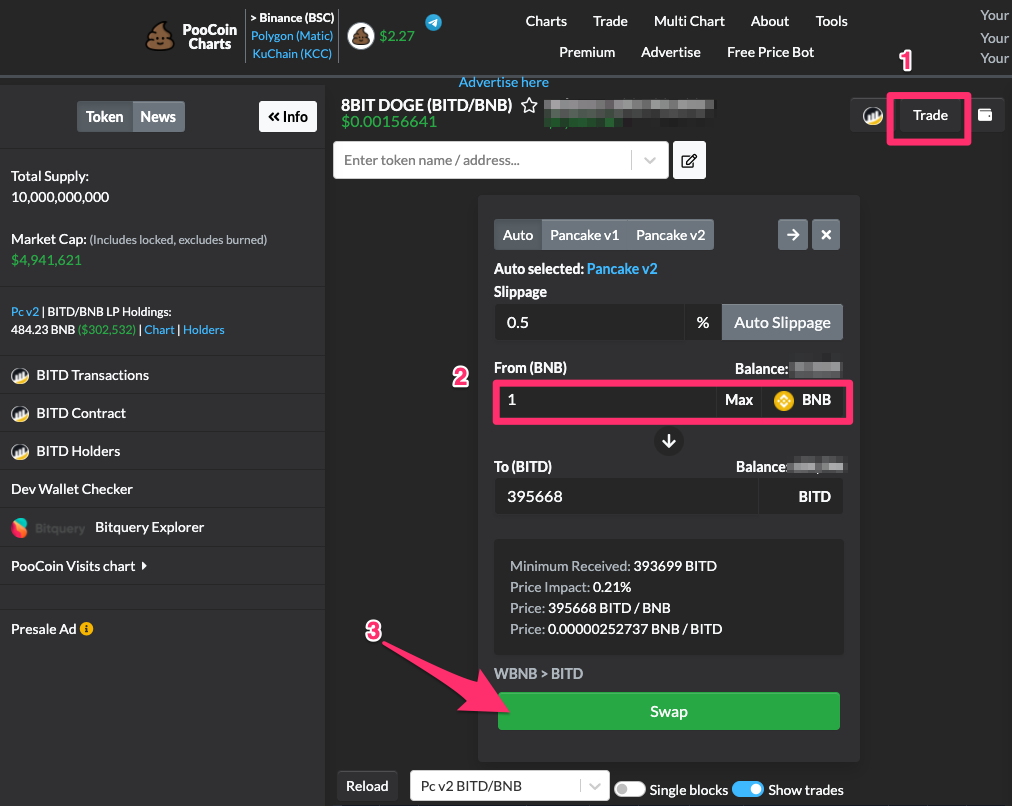The width and height of the screenshot is (1012, 806).
Task: Select the Binance (BSC) network
Action: coord(292,18)
